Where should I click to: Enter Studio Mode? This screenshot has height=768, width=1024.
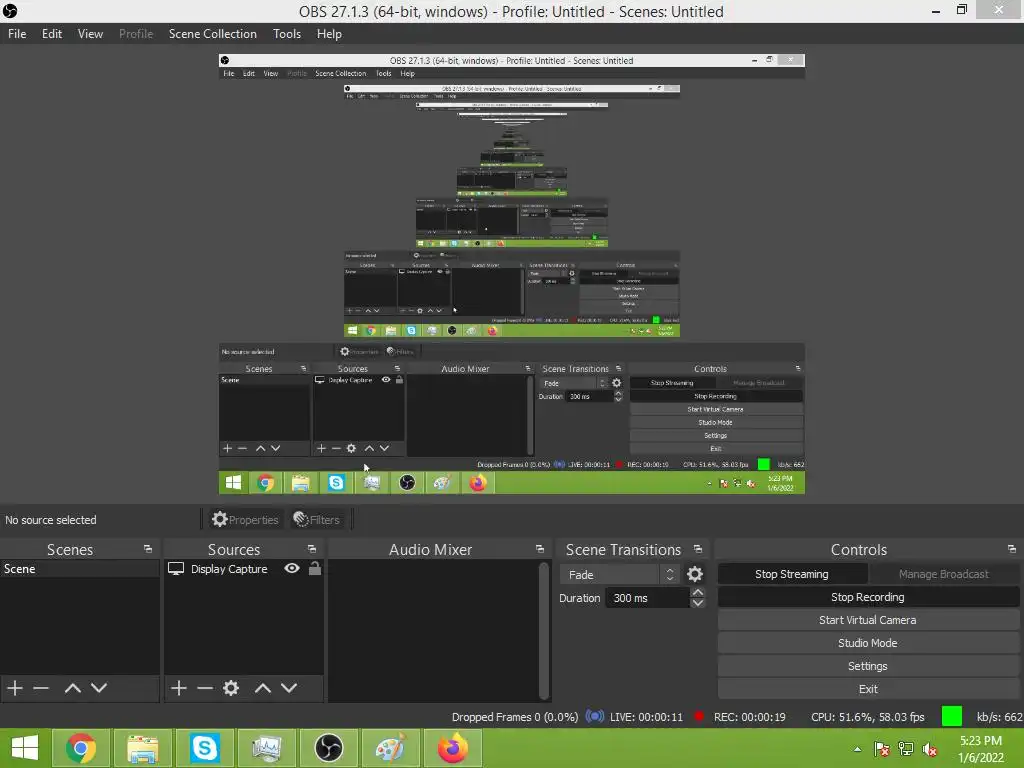click(868, 643)
